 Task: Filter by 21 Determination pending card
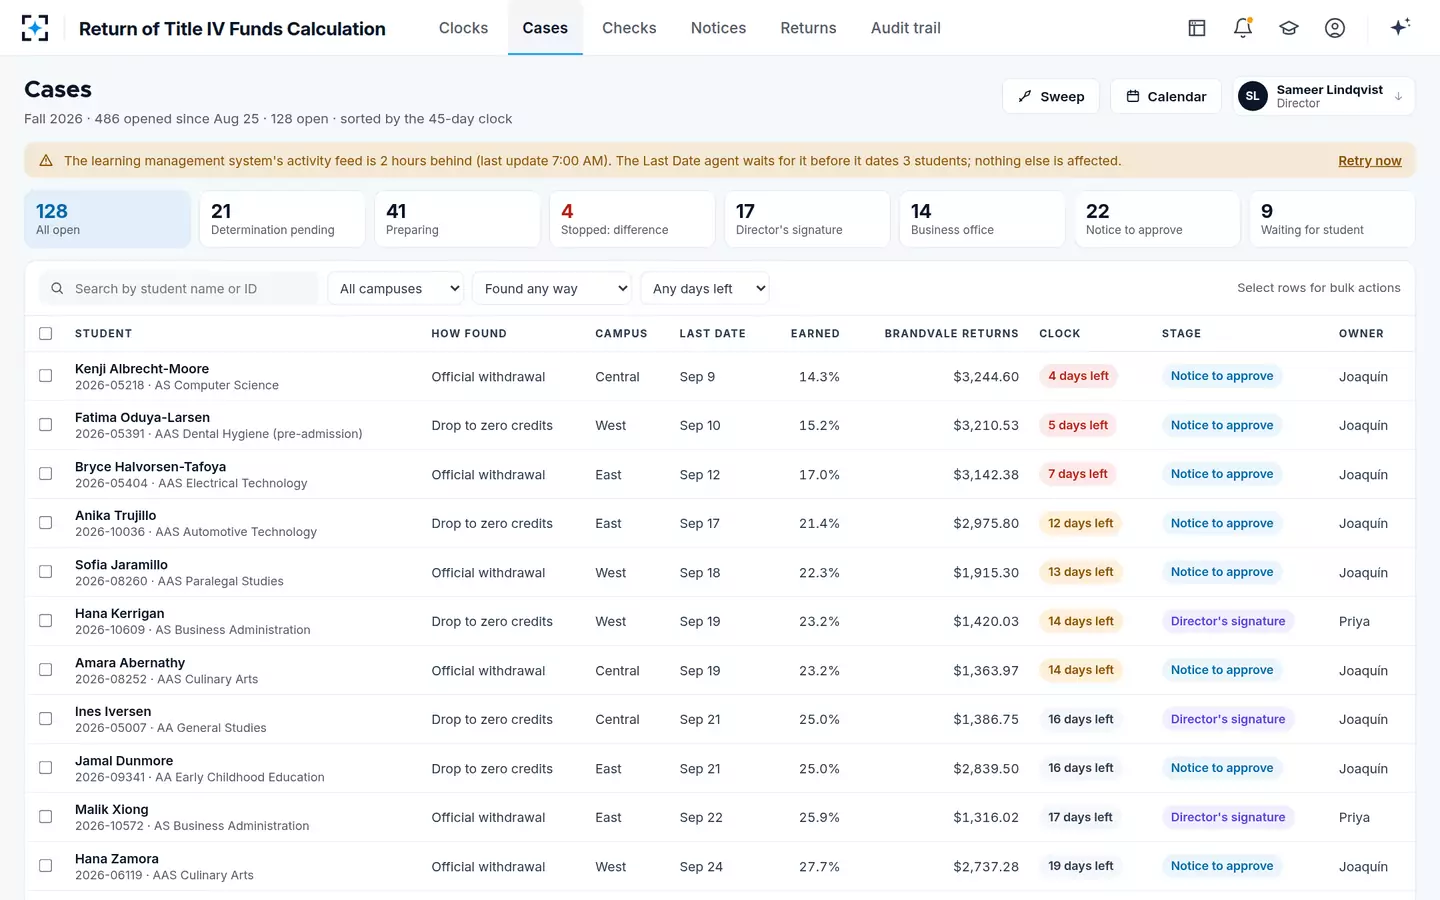click(x=282, y=219)
